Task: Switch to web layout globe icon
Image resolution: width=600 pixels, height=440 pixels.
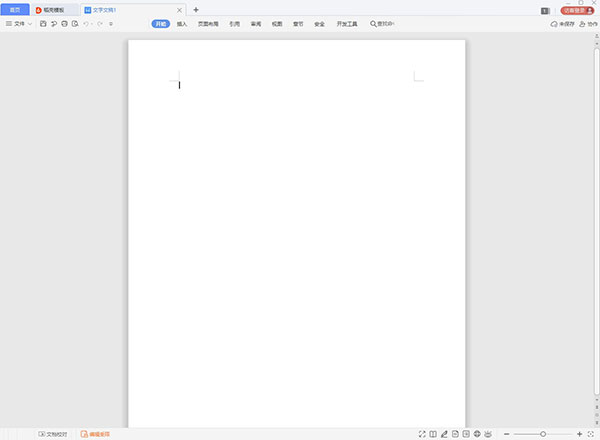Action: (x=477, y=434)
